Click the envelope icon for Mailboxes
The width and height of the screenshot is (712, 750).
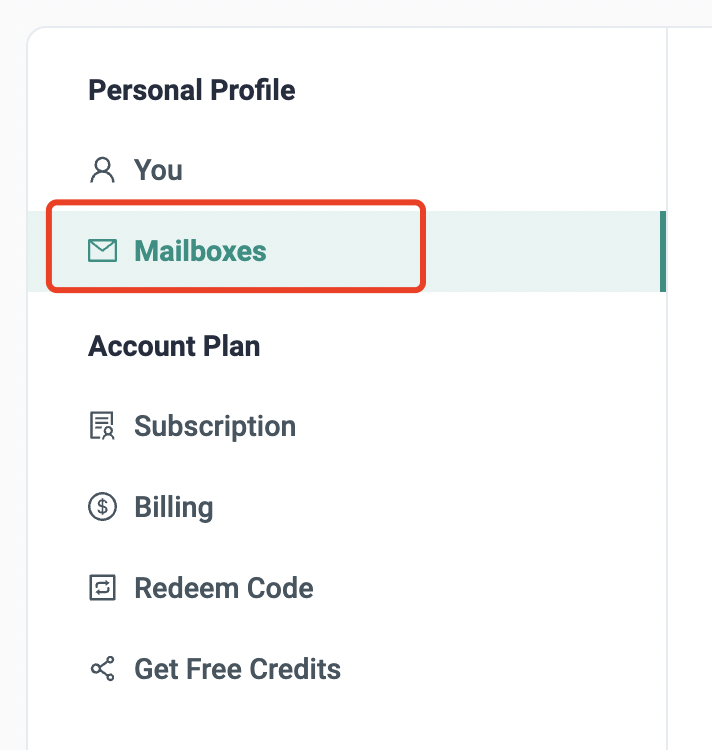[102, 250]
